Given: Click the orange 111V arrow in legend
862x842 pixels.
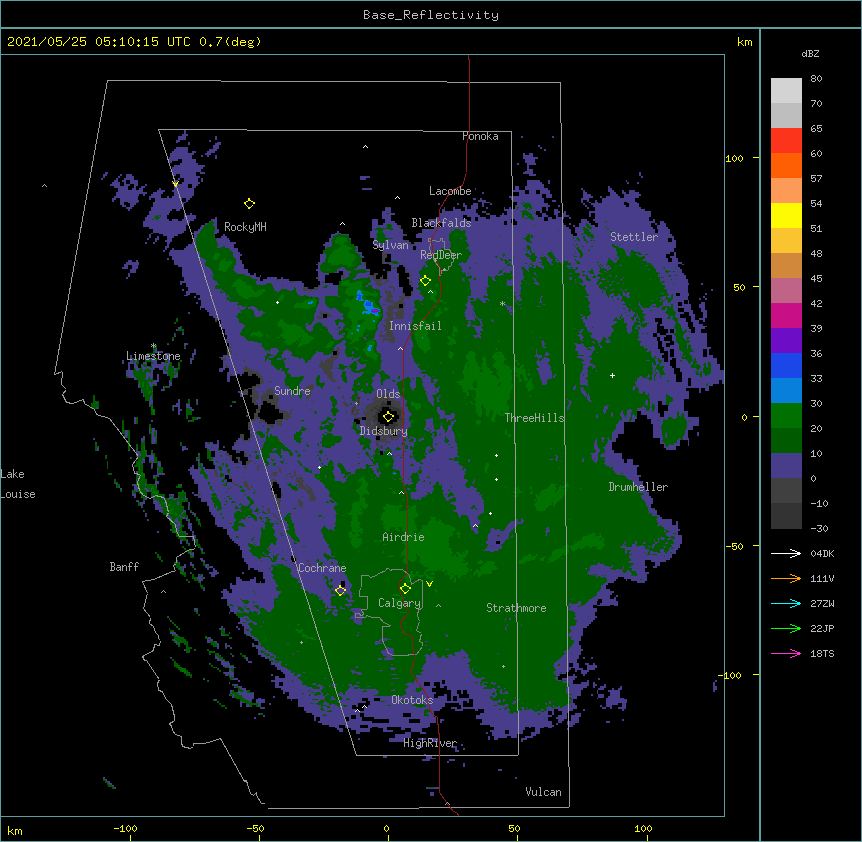Looking at the screenshot, I should [786, 578].
